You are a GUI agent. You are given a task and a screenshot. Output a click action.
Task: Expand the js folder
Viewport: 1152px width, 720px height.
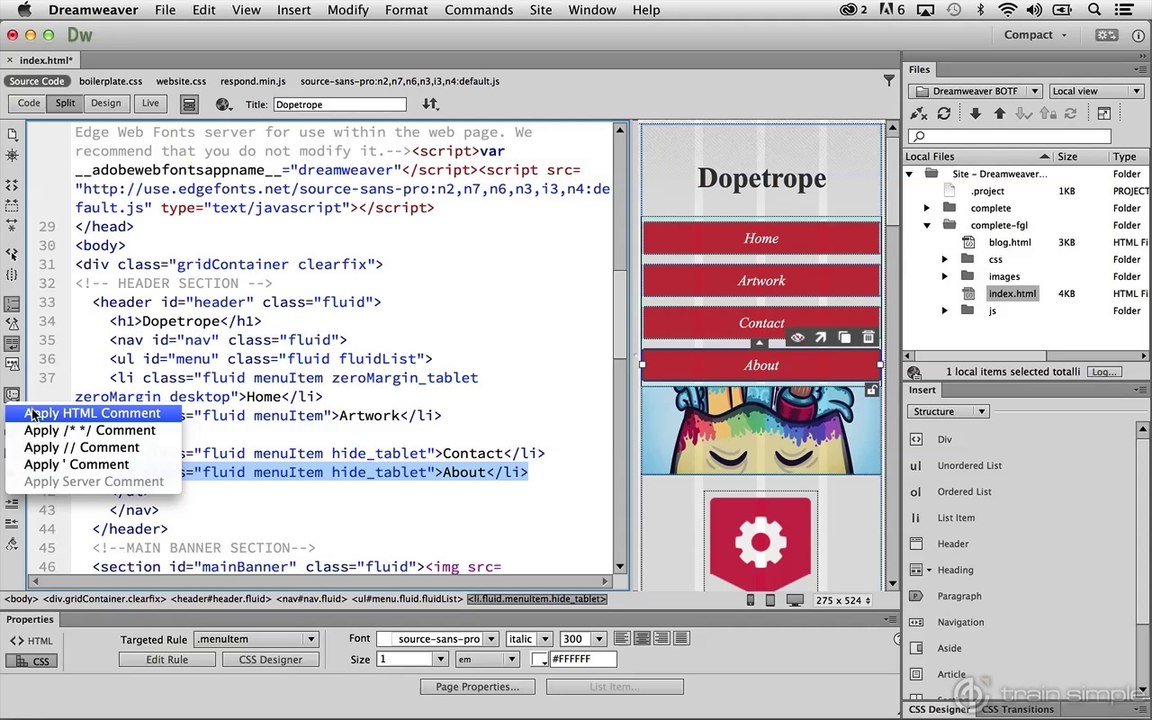(x=945, y=311)
